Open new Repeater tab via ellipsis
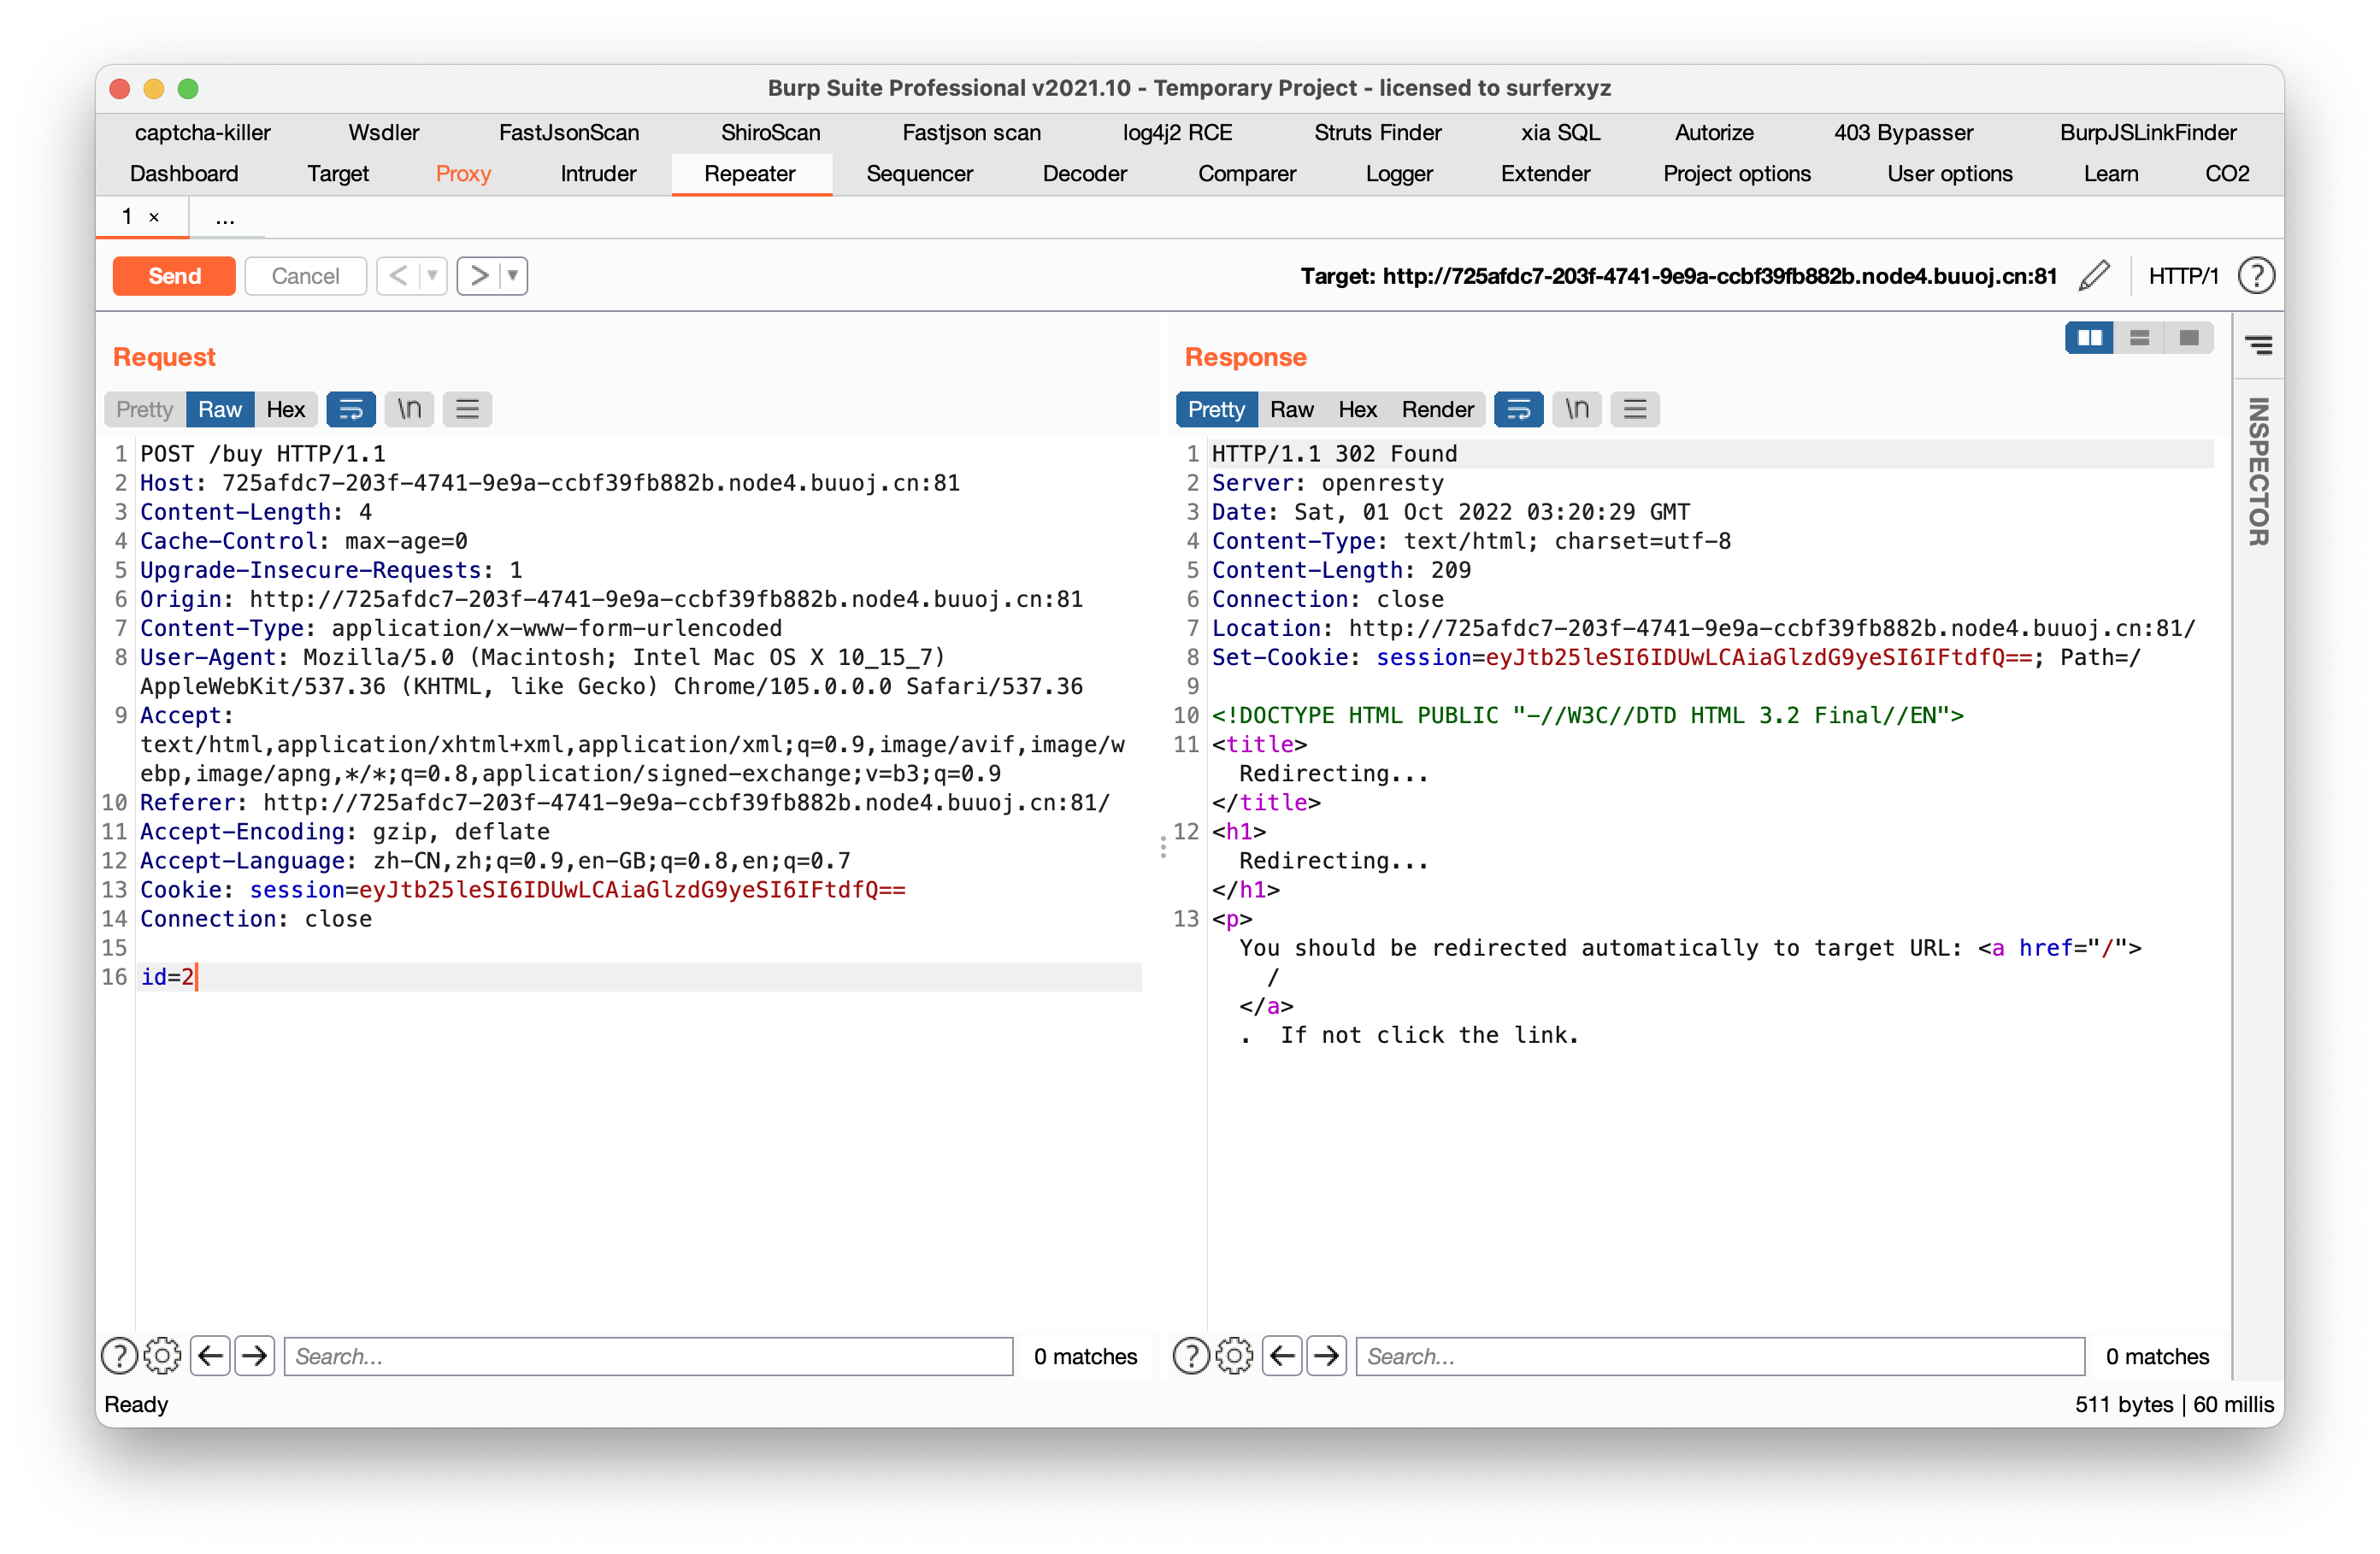Image resolution: width=2380 pixels, height=1554 pixels. pos(225,217)
